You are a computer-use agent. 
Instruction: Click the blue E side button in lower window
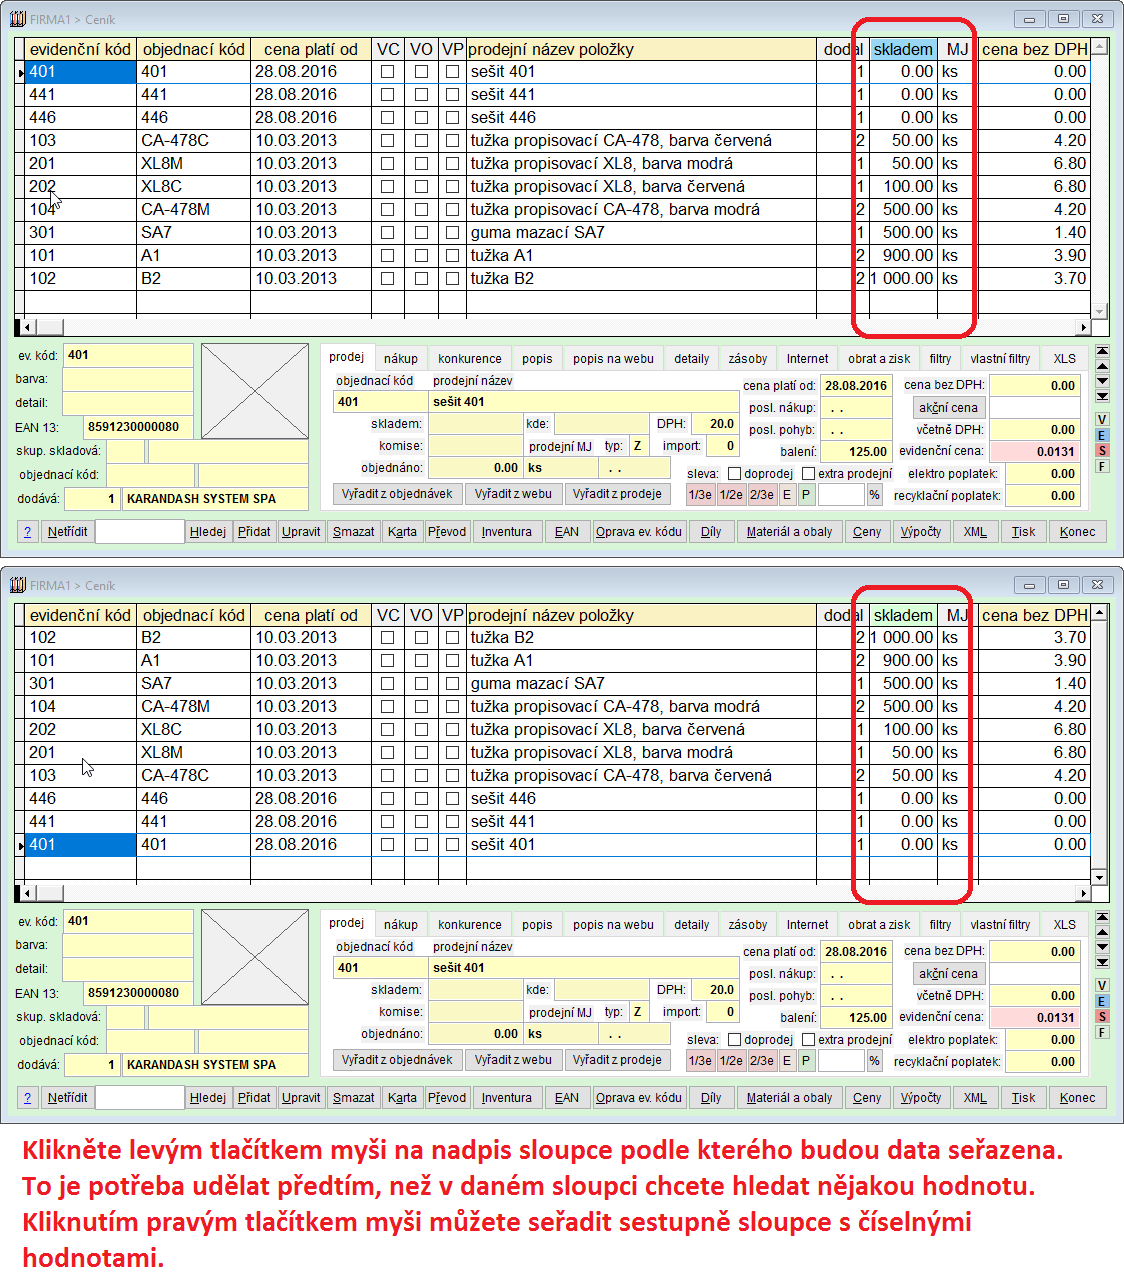1102,1001
